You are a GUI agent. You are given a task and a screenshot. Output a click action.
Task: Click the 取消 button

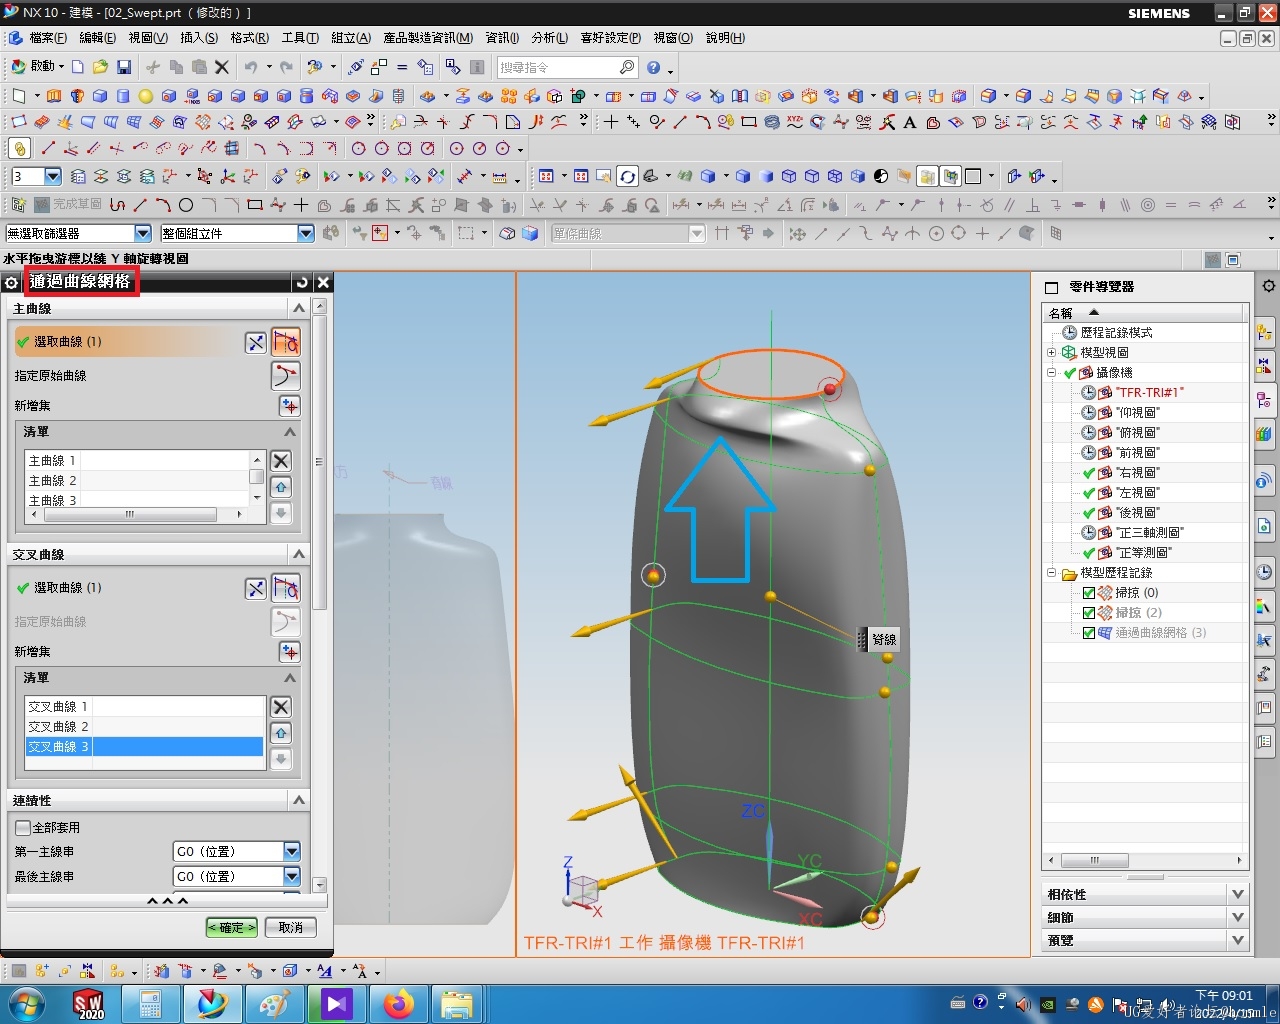click(291, 927)
